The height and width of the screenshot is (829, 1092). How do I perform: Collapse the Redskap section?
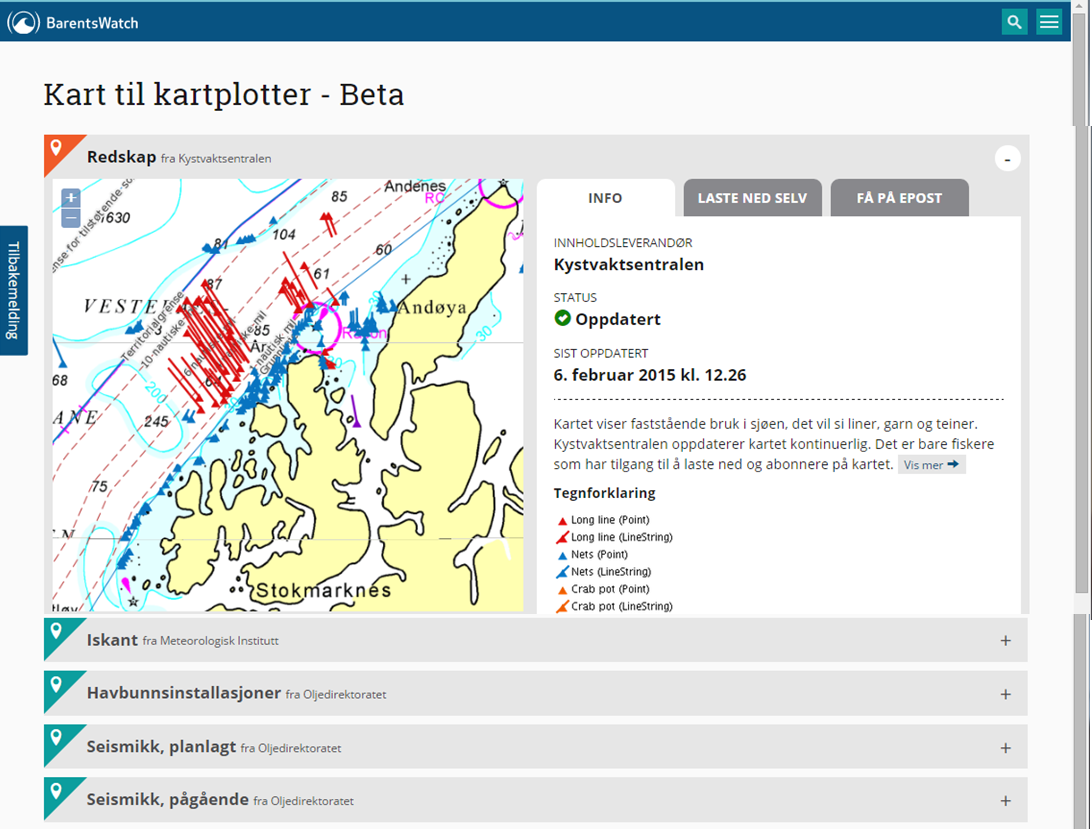pyautogui.click(x=1007, y=159)
